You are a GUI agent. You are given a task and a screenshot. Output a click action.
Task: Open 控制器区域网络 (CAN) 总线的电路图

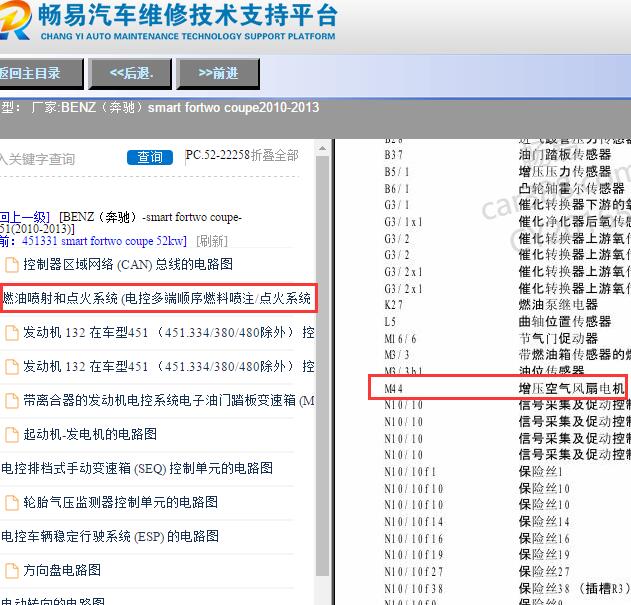point(128,264)
